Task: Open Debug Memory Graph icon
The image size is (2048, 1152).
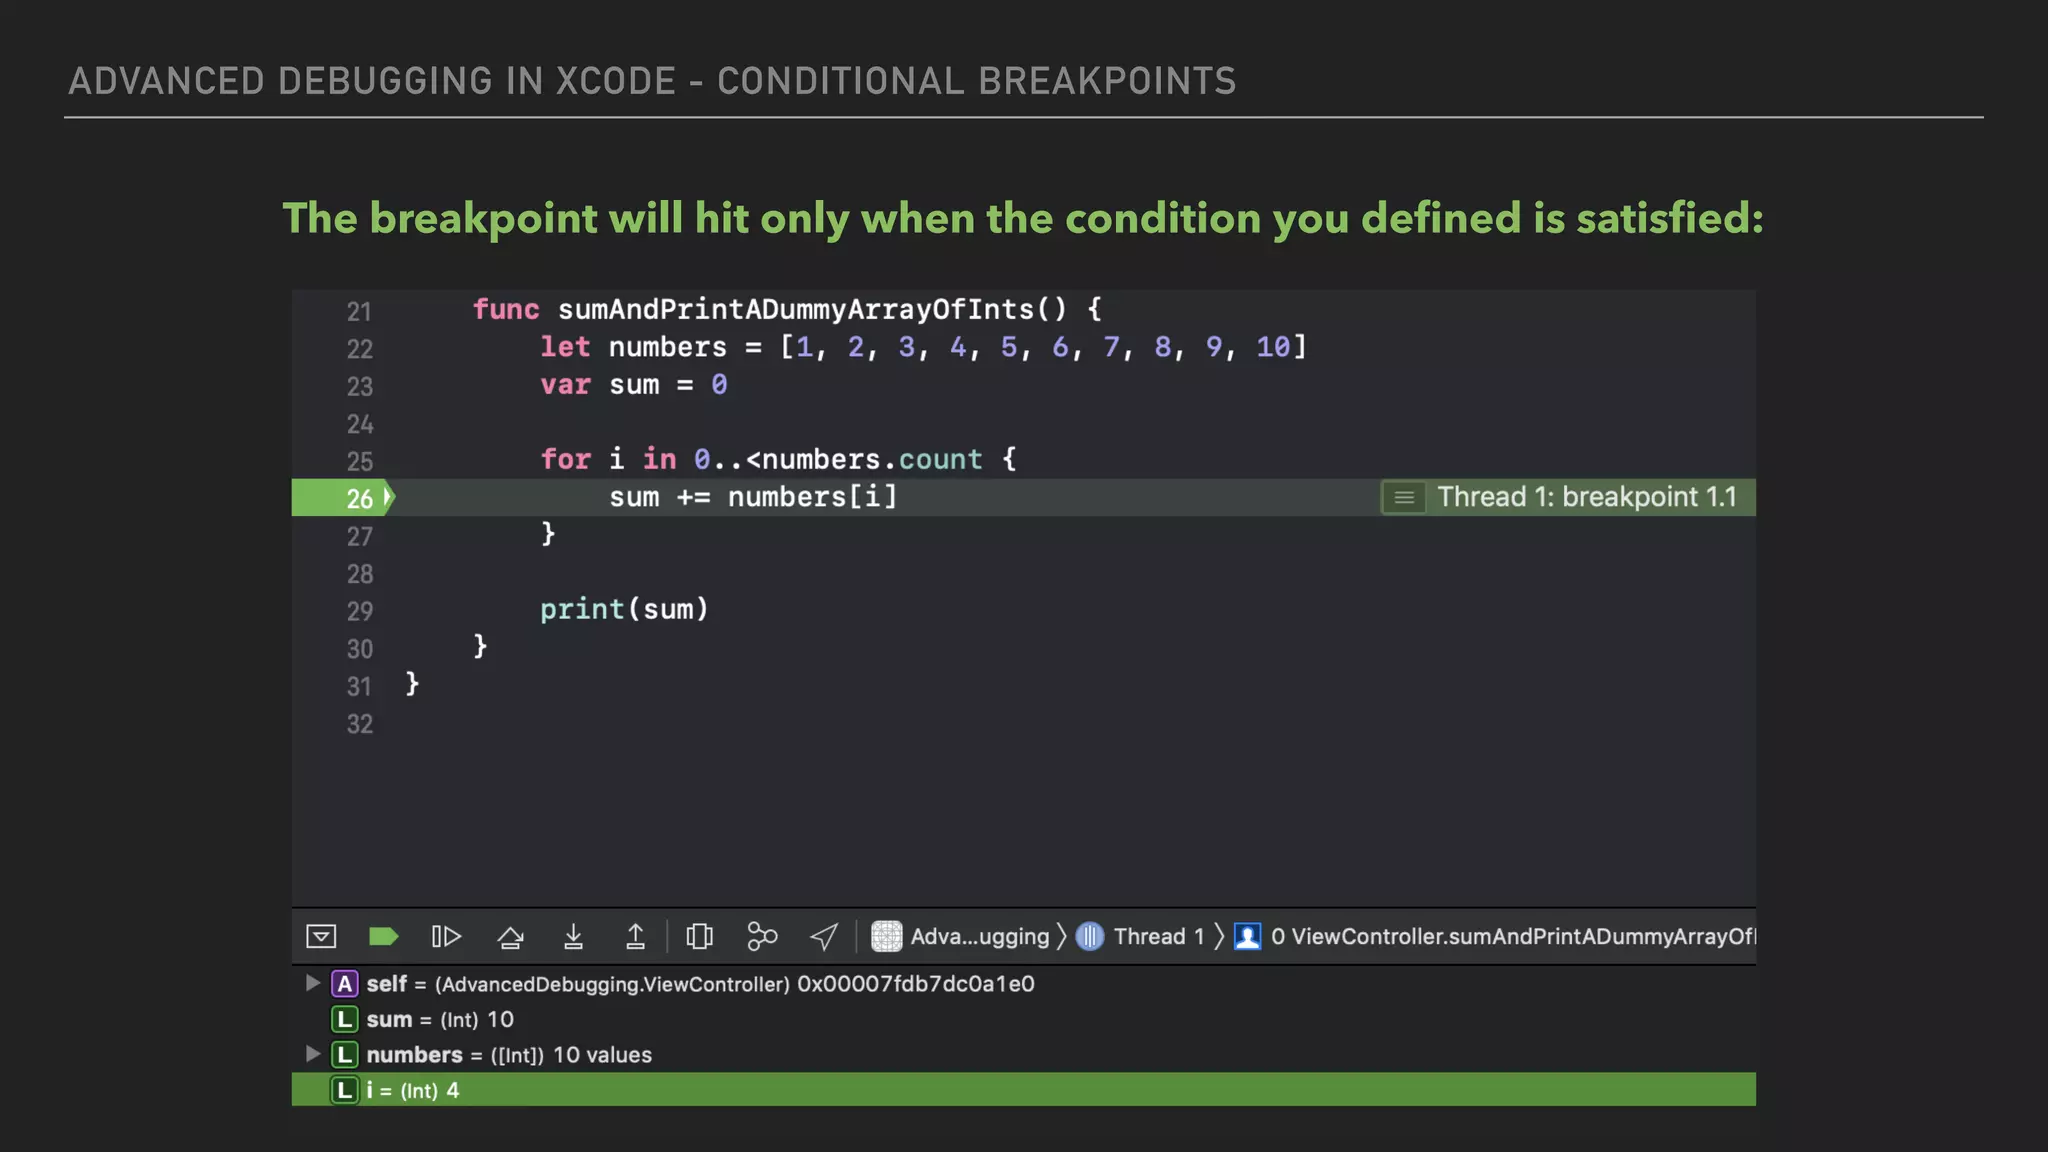Action: (762, 936)
